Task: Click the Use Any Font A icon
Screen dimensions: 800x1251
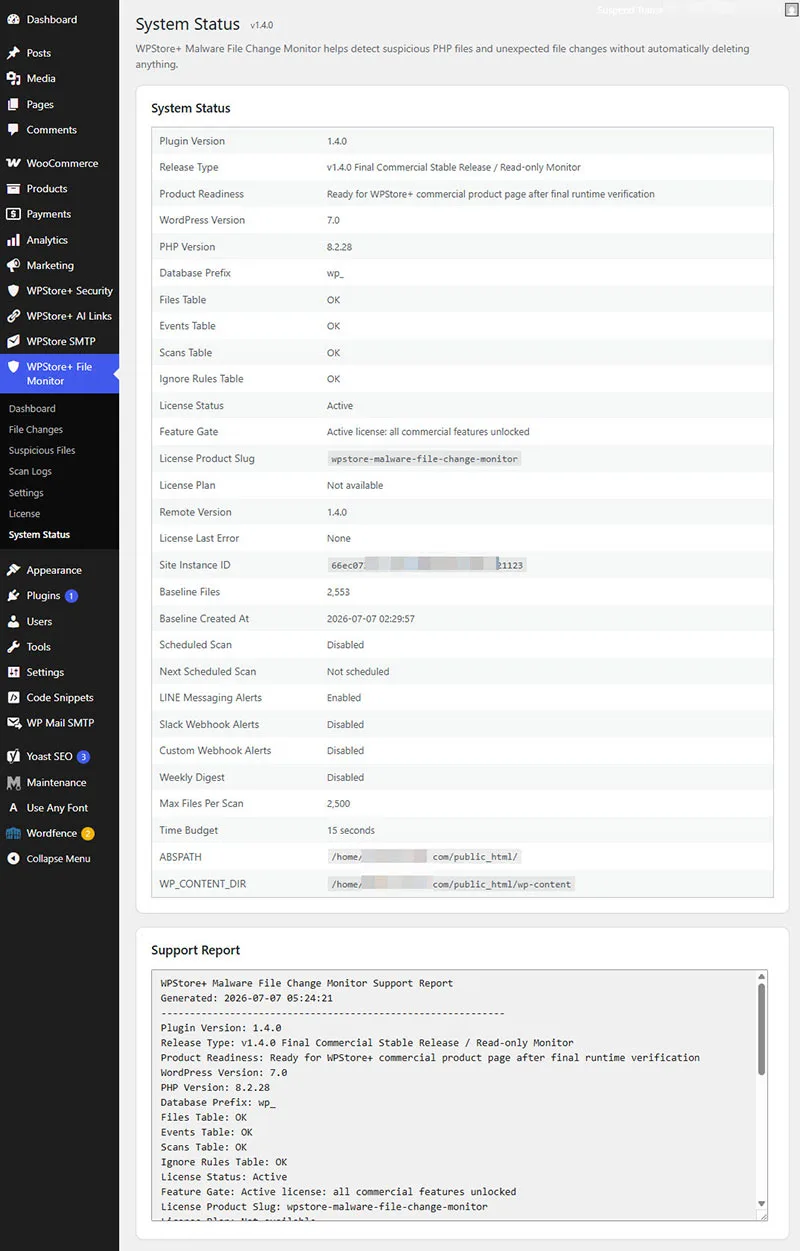Action: pyautogui.click(x=13, y=808)
